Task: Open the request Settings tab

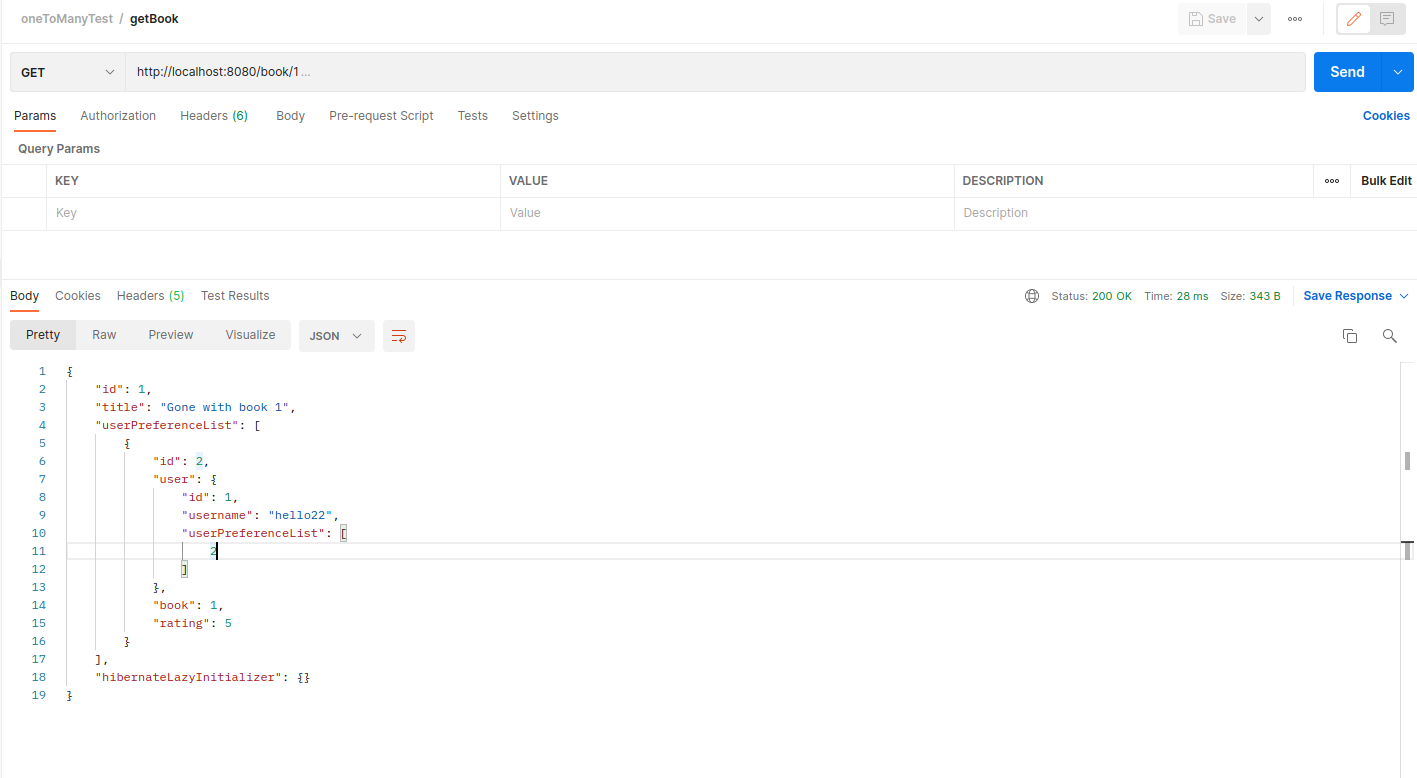Action: (535, 116)
